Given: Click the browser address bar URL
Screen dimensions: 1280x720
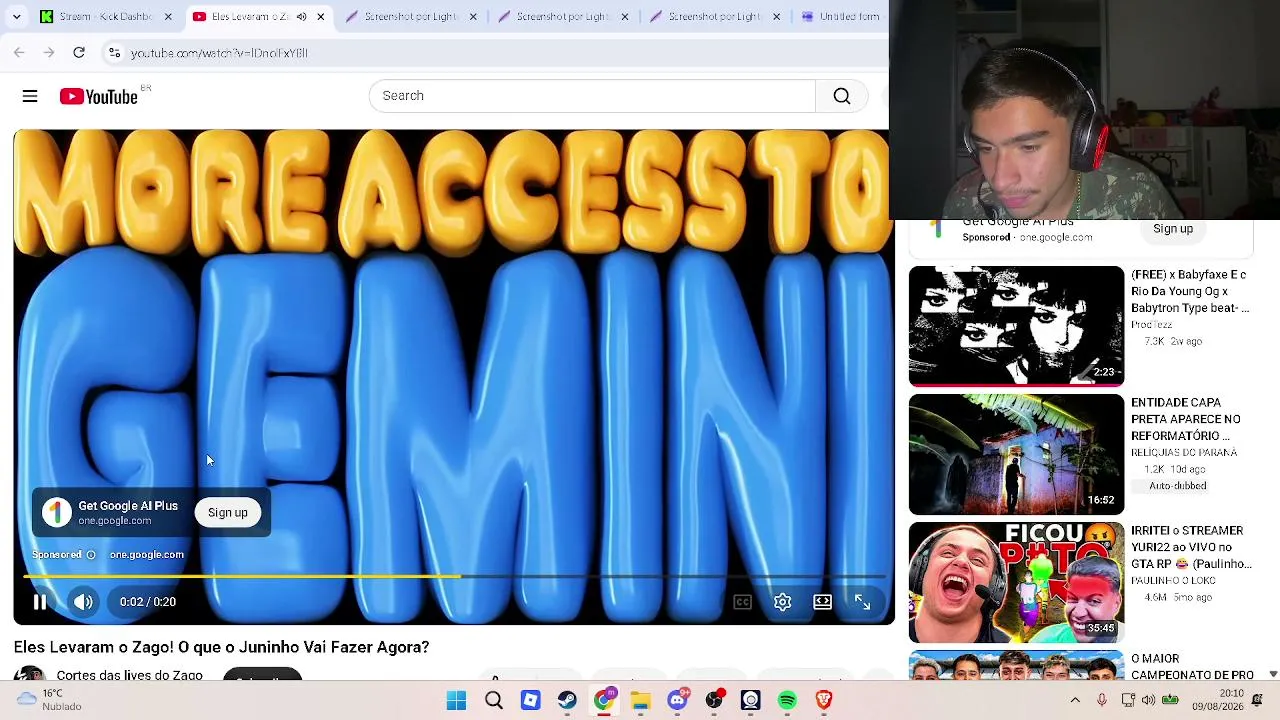Looking at the screenshot, I should (219, 53).
